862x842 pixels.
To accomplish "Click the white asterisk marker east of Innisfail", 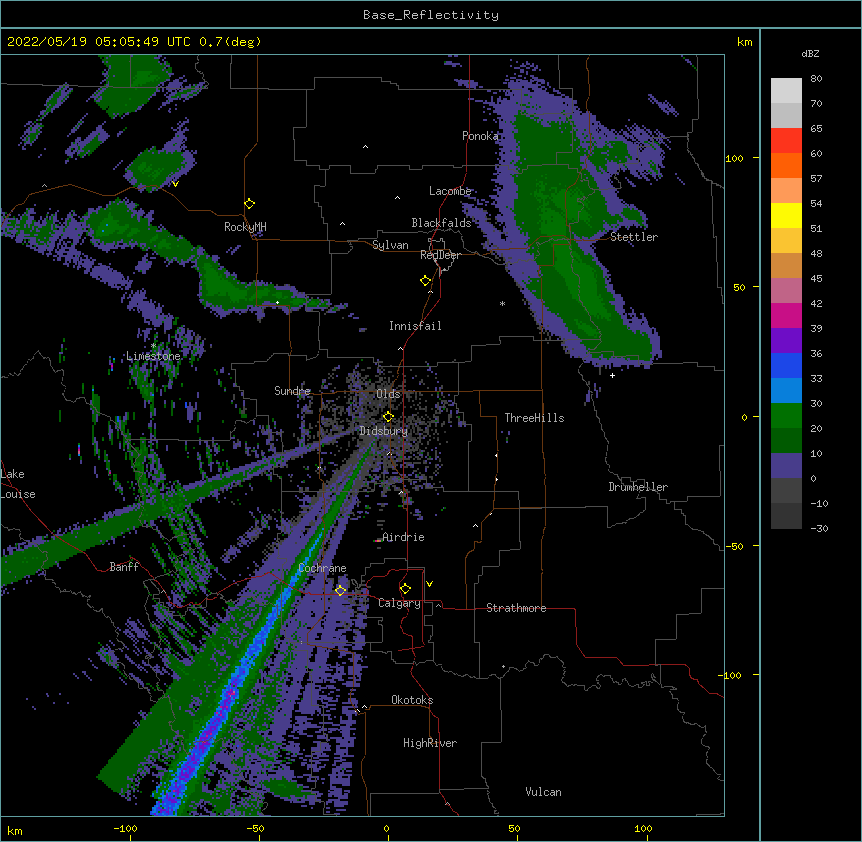I will click(502, 303).
